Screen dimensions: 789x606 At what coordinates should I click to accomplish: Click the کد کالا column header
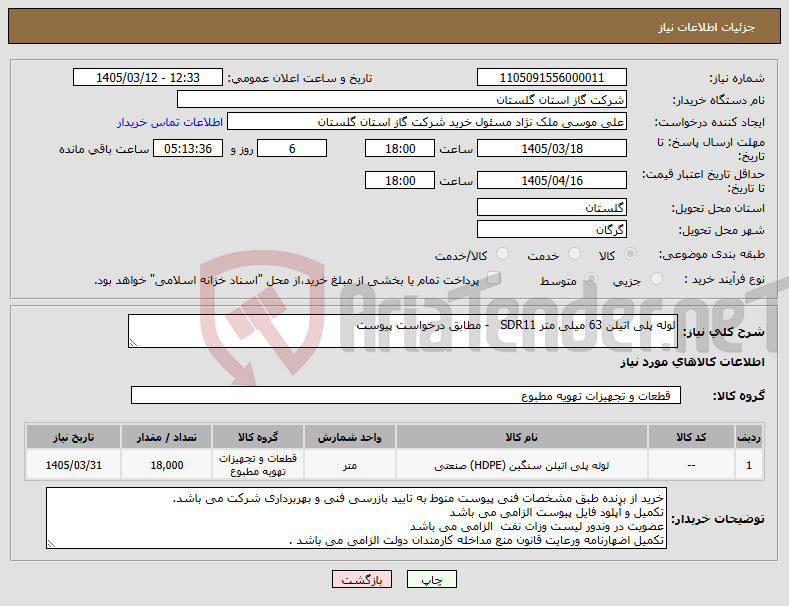click(x=691, y=437)
